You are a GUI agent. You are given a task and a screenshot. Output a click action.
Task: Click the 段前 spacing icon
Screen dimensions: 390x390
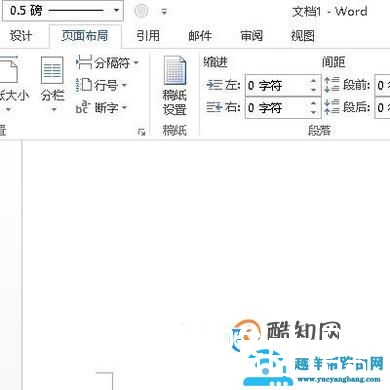click(332, 85)
